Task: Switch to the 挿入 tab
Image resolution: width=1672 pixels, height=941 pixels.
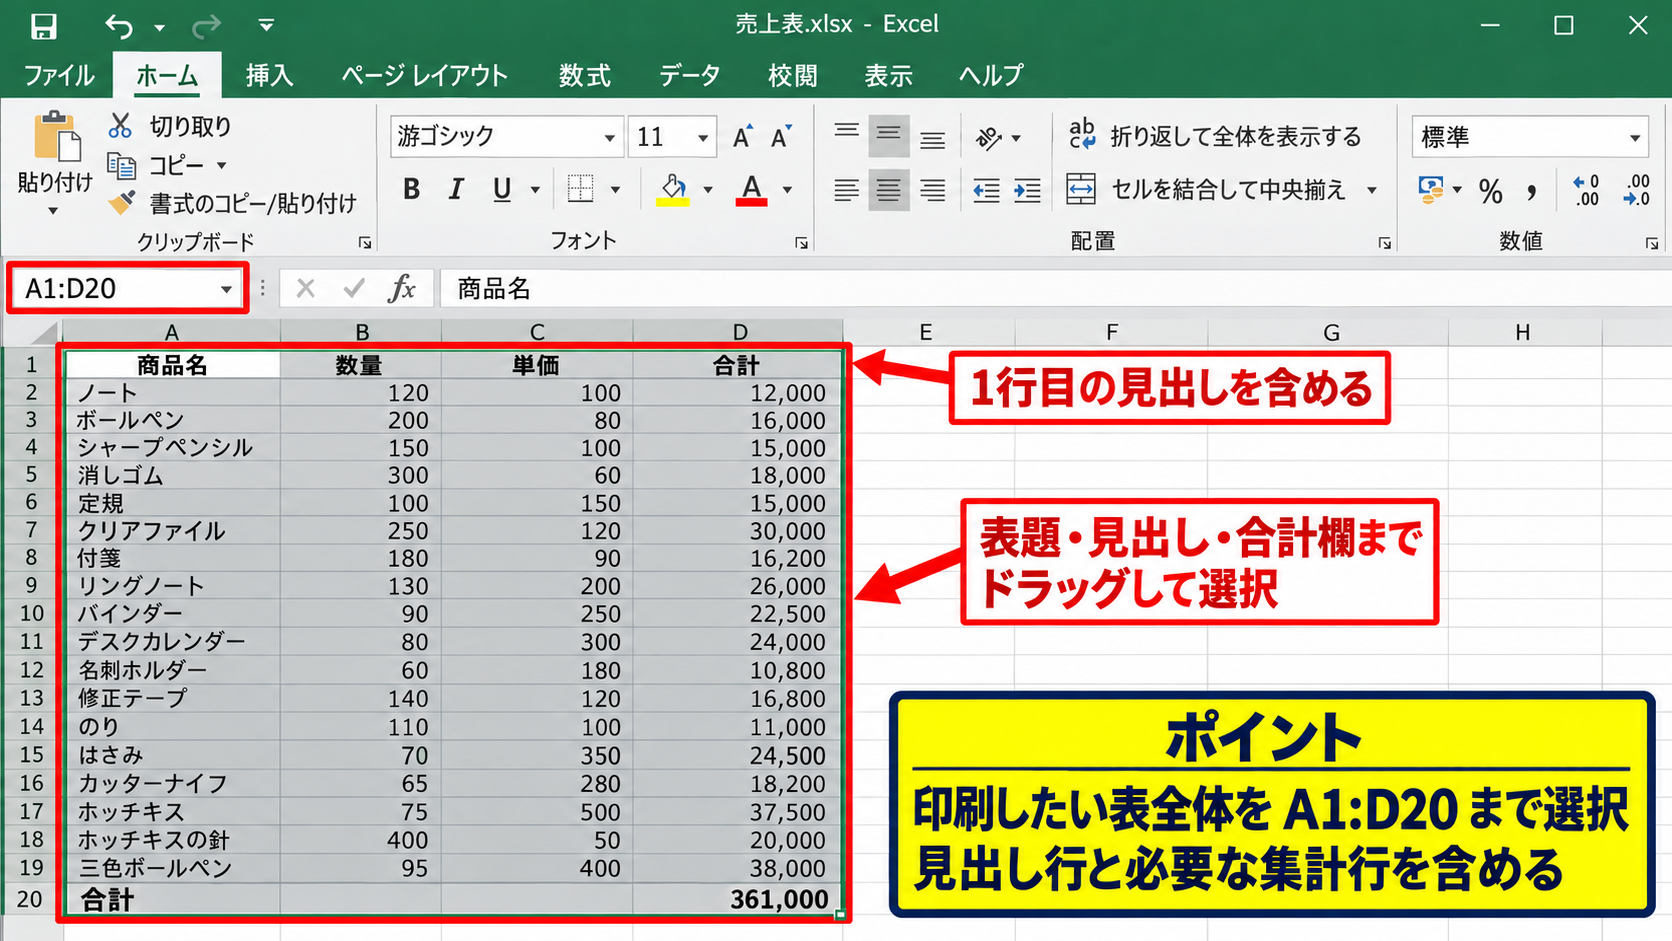Action: tap(269, 75)
